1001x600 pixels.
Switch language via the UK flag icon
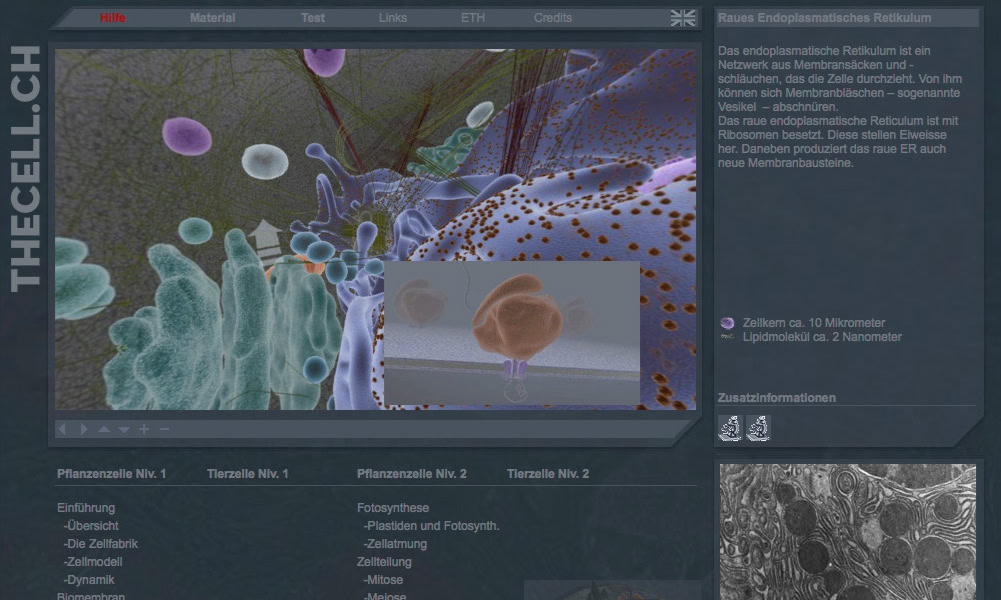tap(683, 18)
